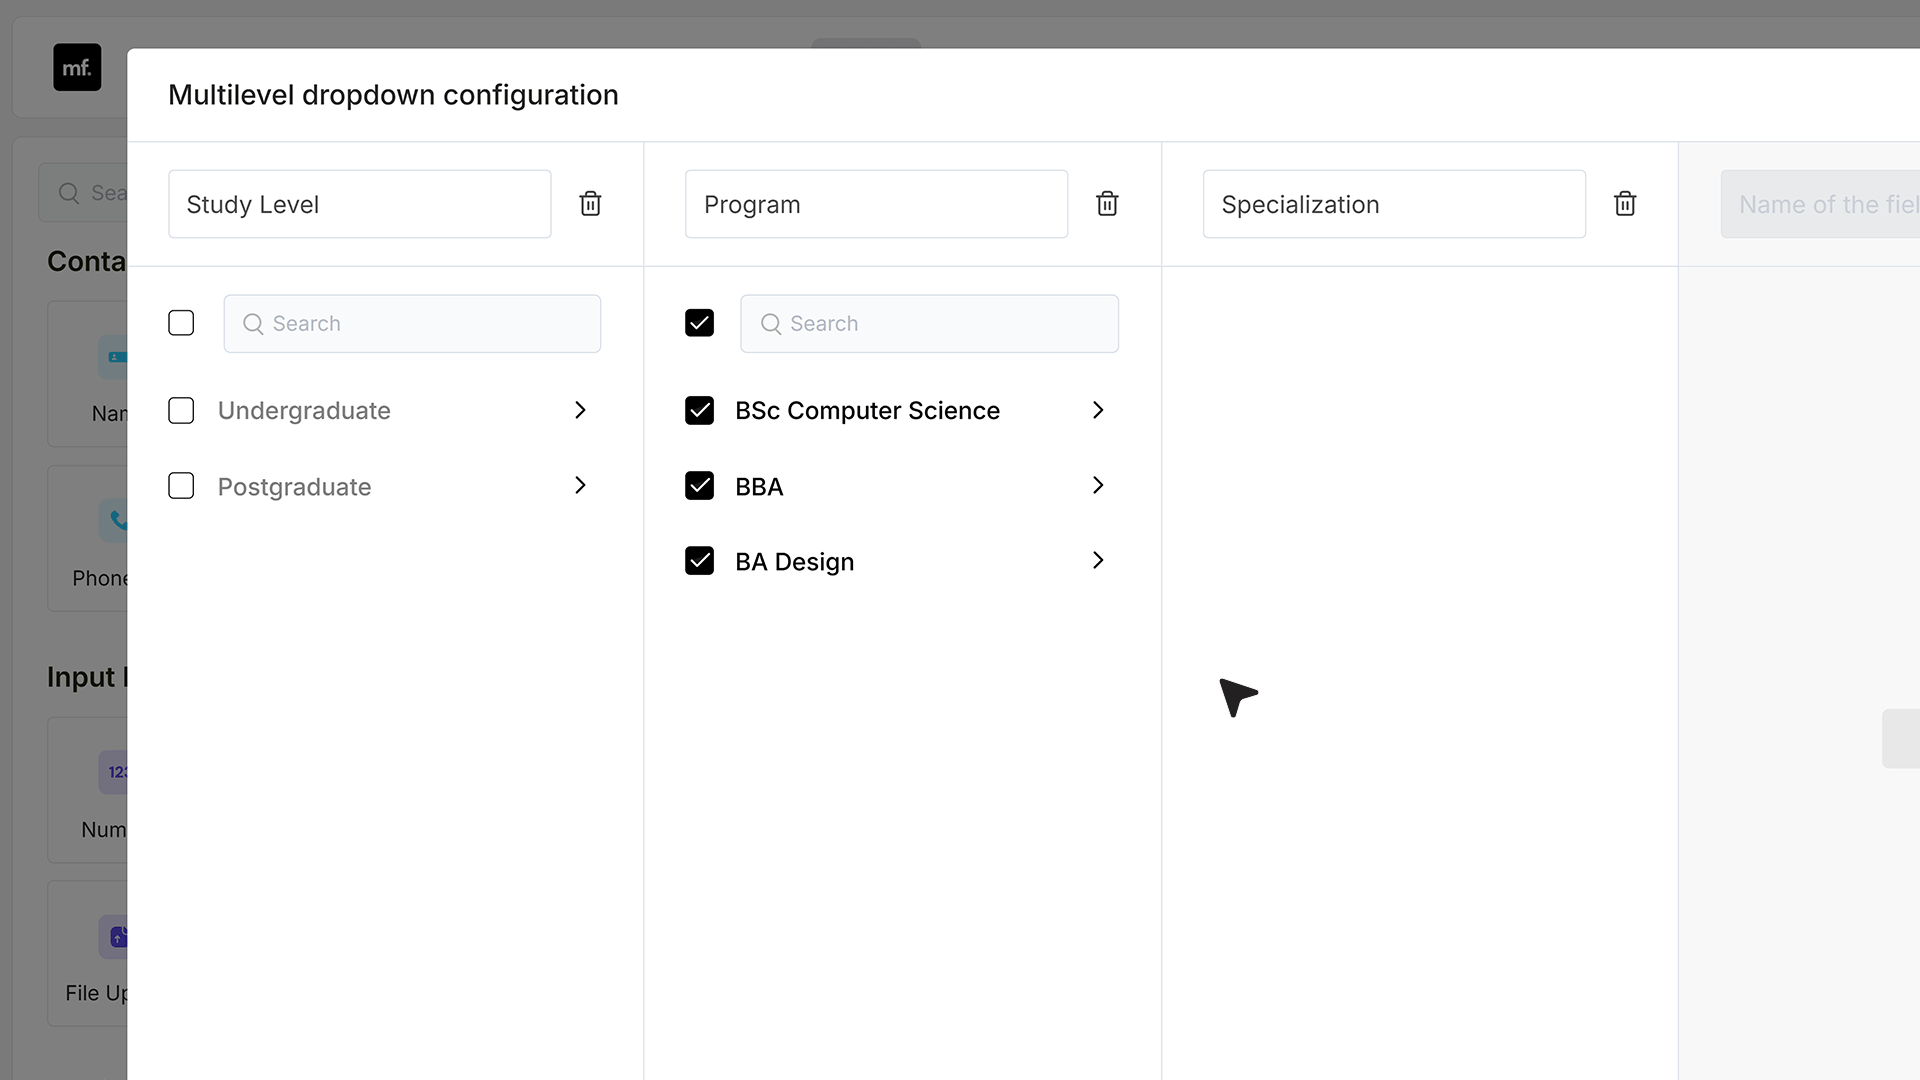Check the Postgraduate checkbox
This screenshot has width=1920, height=1080.
pos(181,486)
